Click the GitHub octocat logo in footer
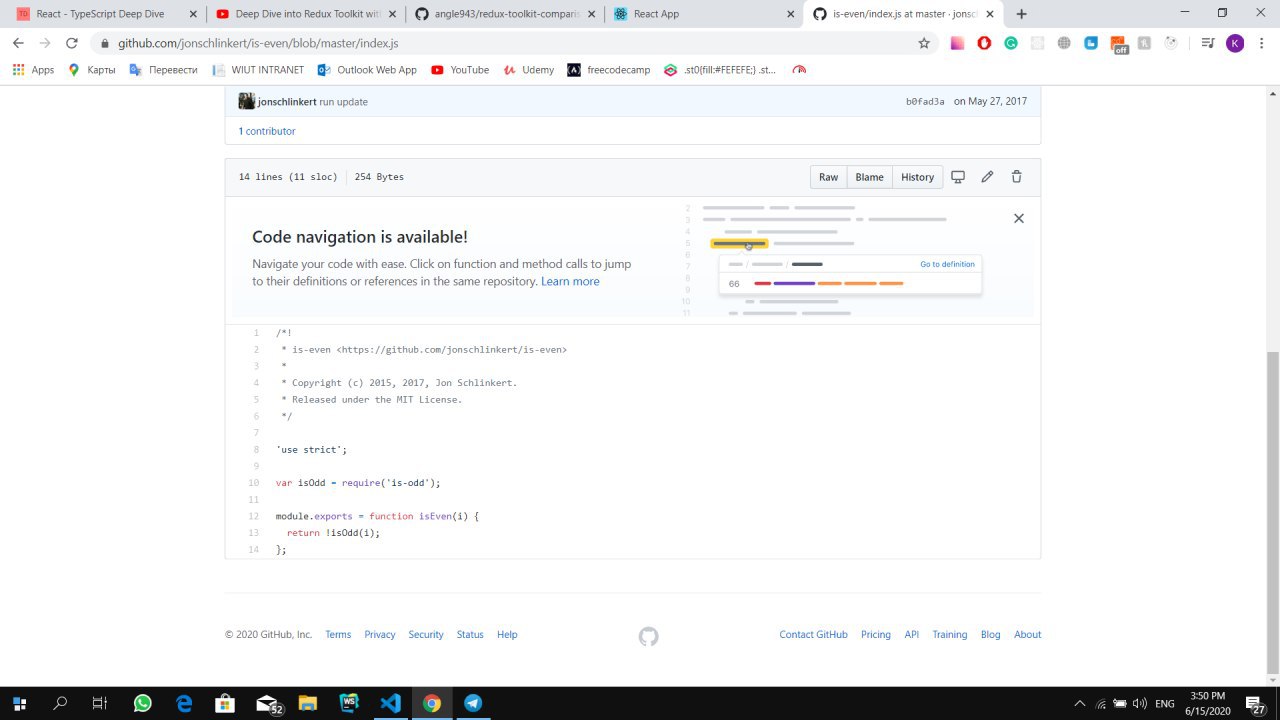The width and height of the screenshot is (1280, 720). tap(648, 636)
